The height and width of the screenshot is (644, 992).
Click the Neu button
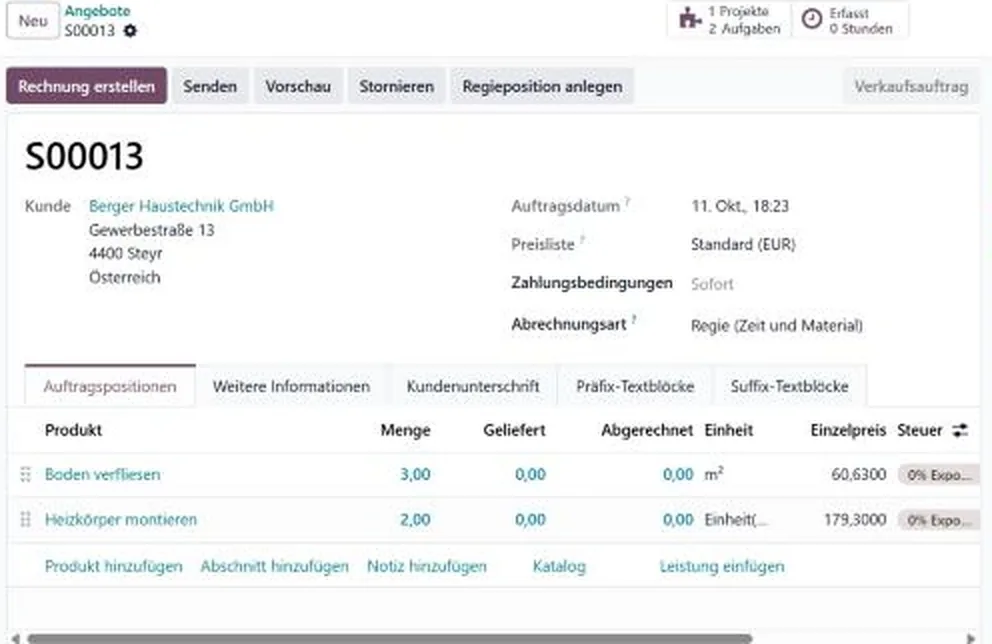pyautogui.click(x=33, y=21)
